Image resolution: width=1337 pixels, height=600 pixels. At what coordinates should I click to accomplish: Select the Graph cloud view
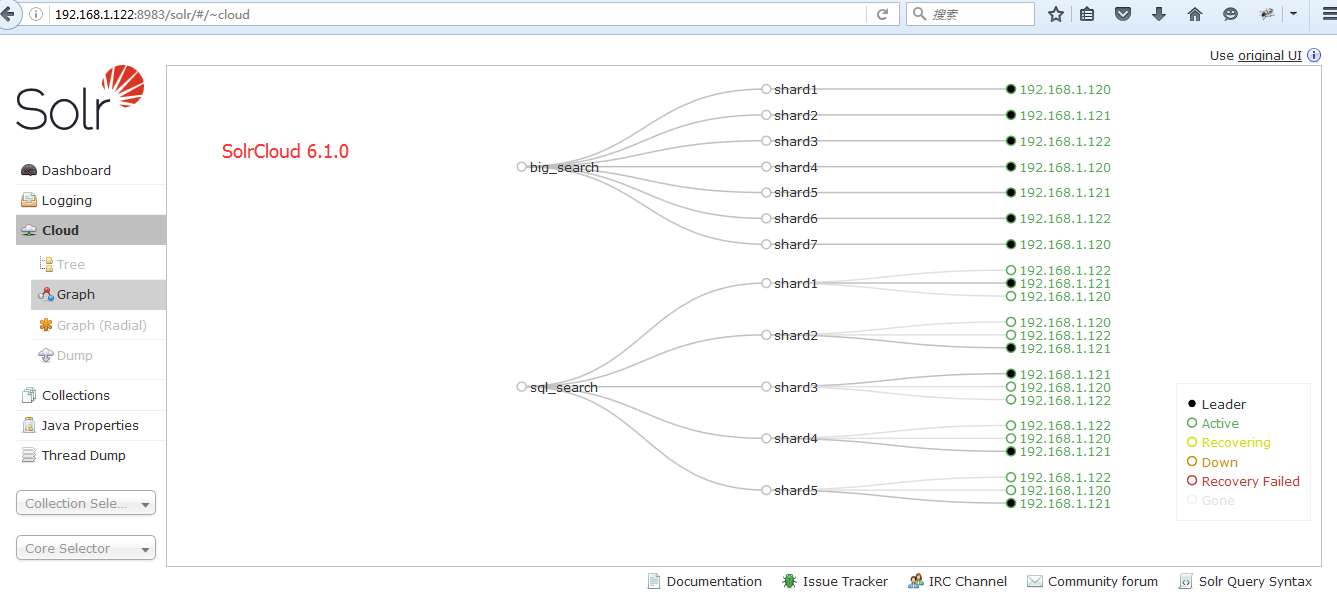tap(98, 294)
